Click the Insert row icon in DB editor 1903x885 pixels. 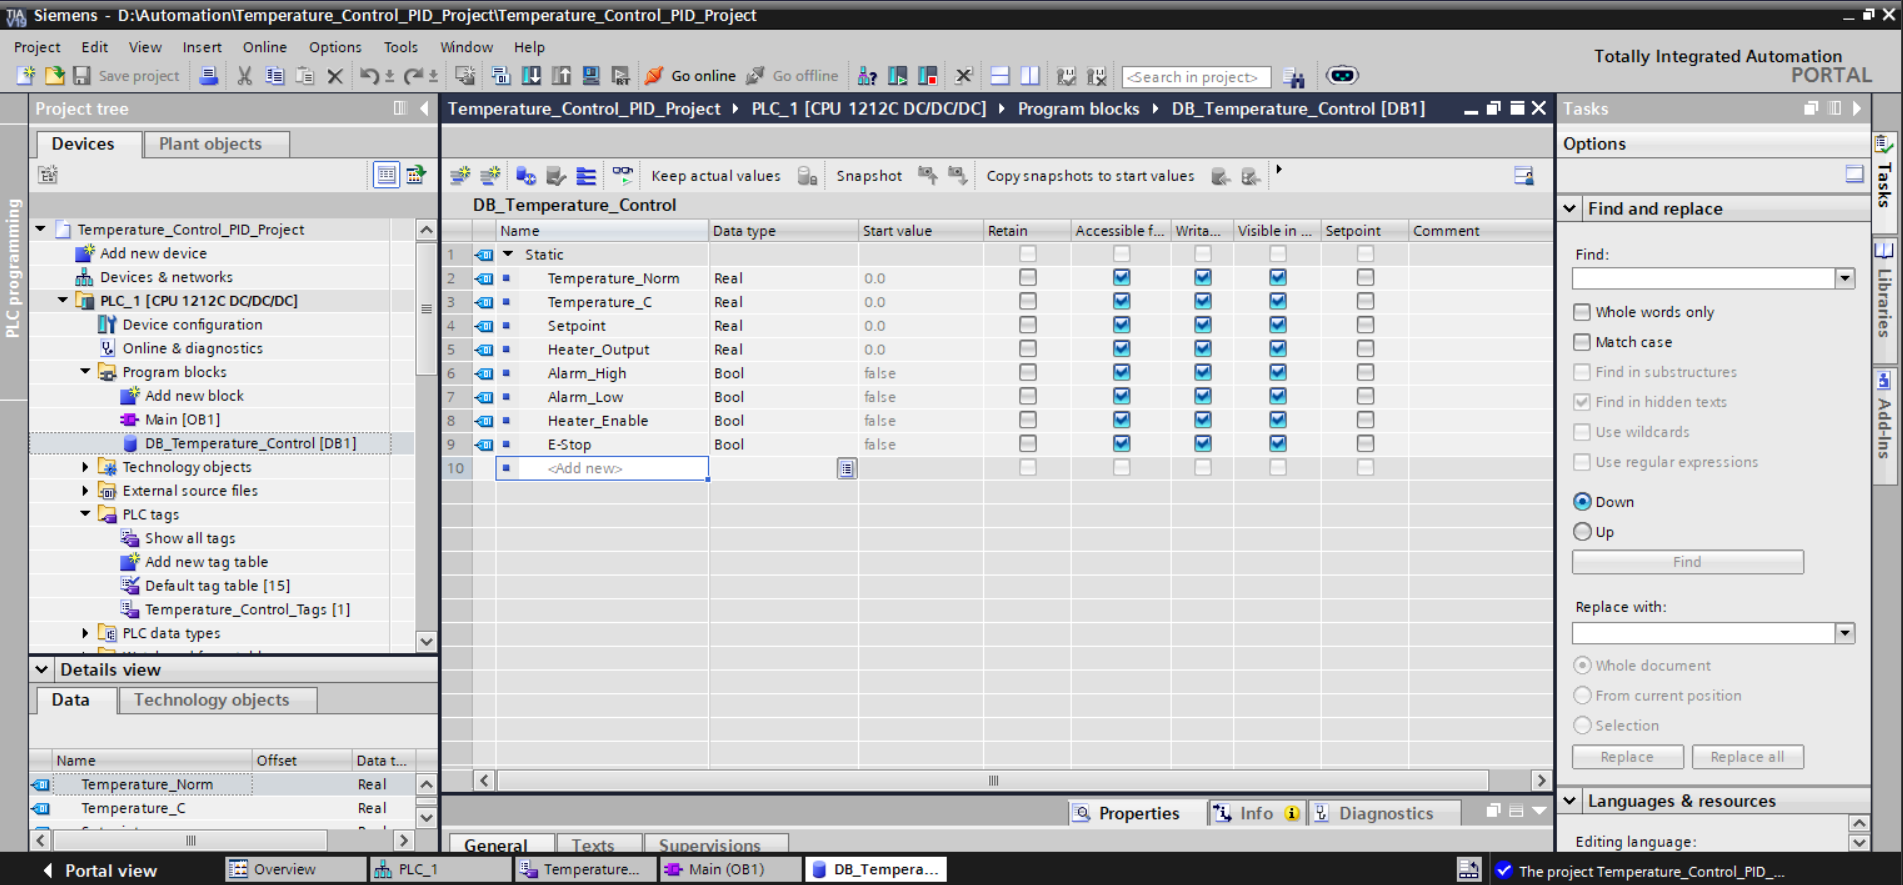459,176
